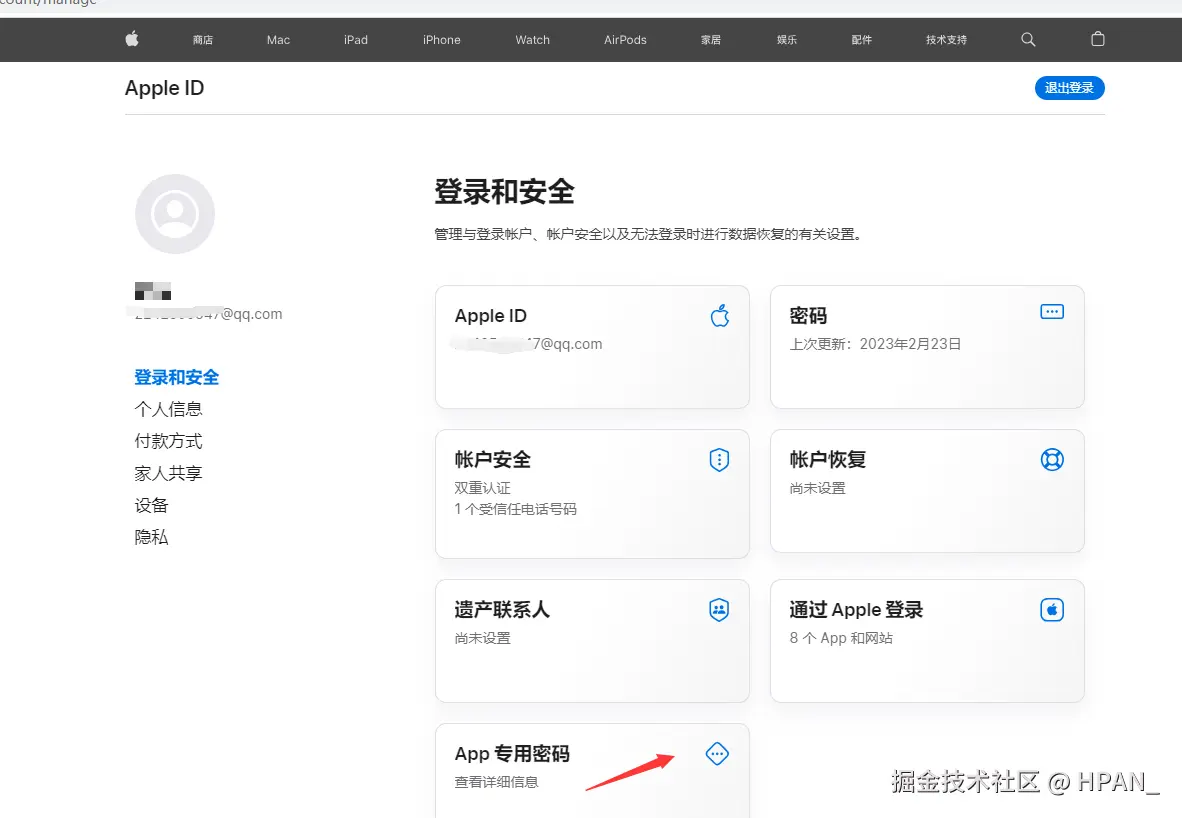Open the 娱乐 menu item

pos(787,40)
